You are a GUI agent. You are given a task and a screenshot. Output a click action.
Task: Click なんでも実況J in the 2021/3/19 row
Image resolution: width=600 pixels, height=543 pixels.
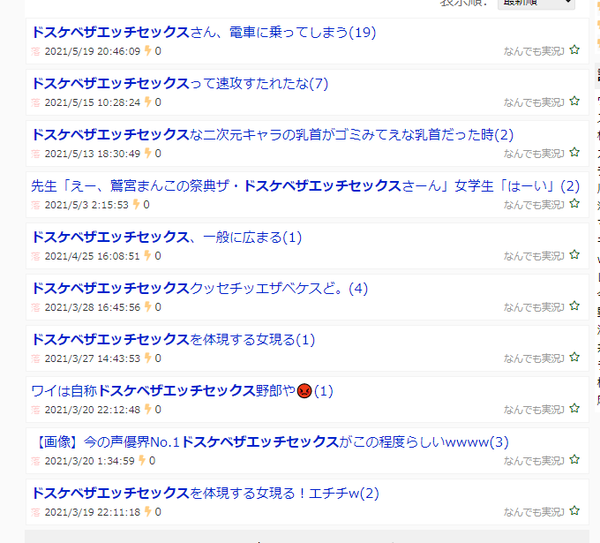click(534, 512)
